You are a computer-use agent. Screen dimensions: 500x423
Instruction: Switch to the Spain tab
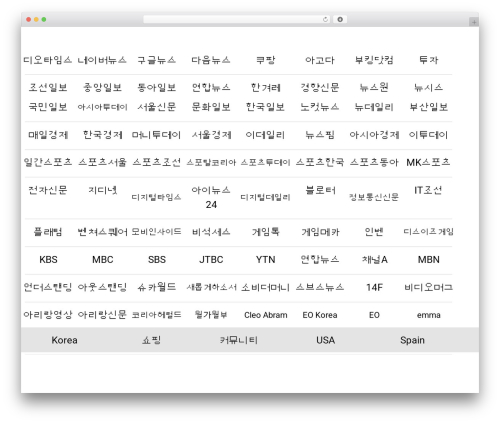pos(412,340)
